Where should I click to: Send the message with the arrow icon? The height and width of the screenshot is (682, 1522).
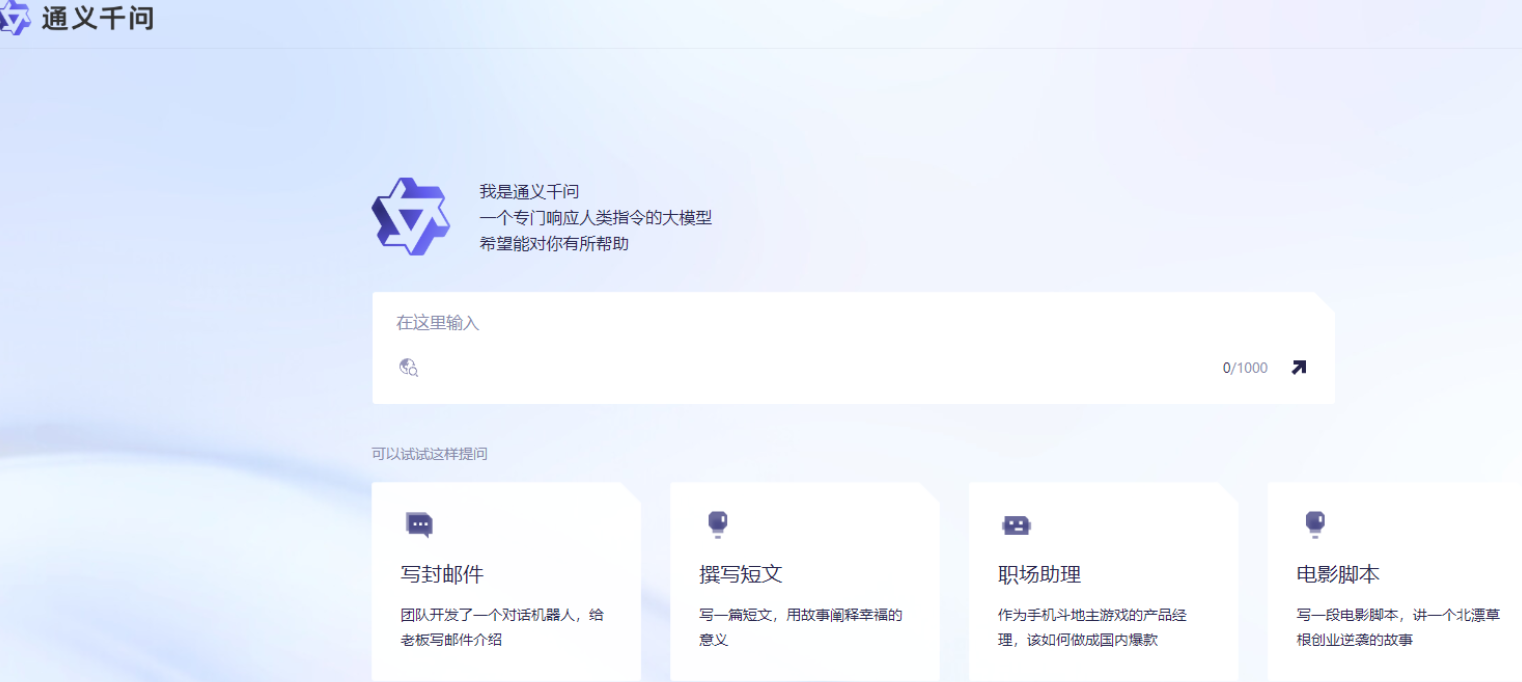tap(1298, 367)
